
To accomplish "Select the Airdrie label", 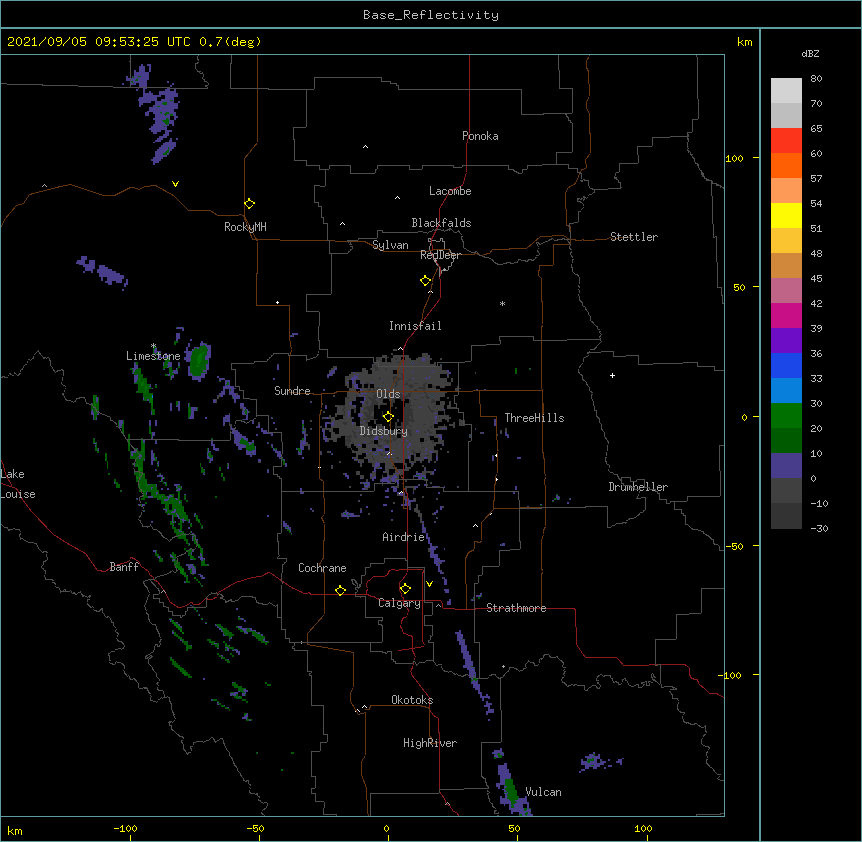I will coord(404,537).
